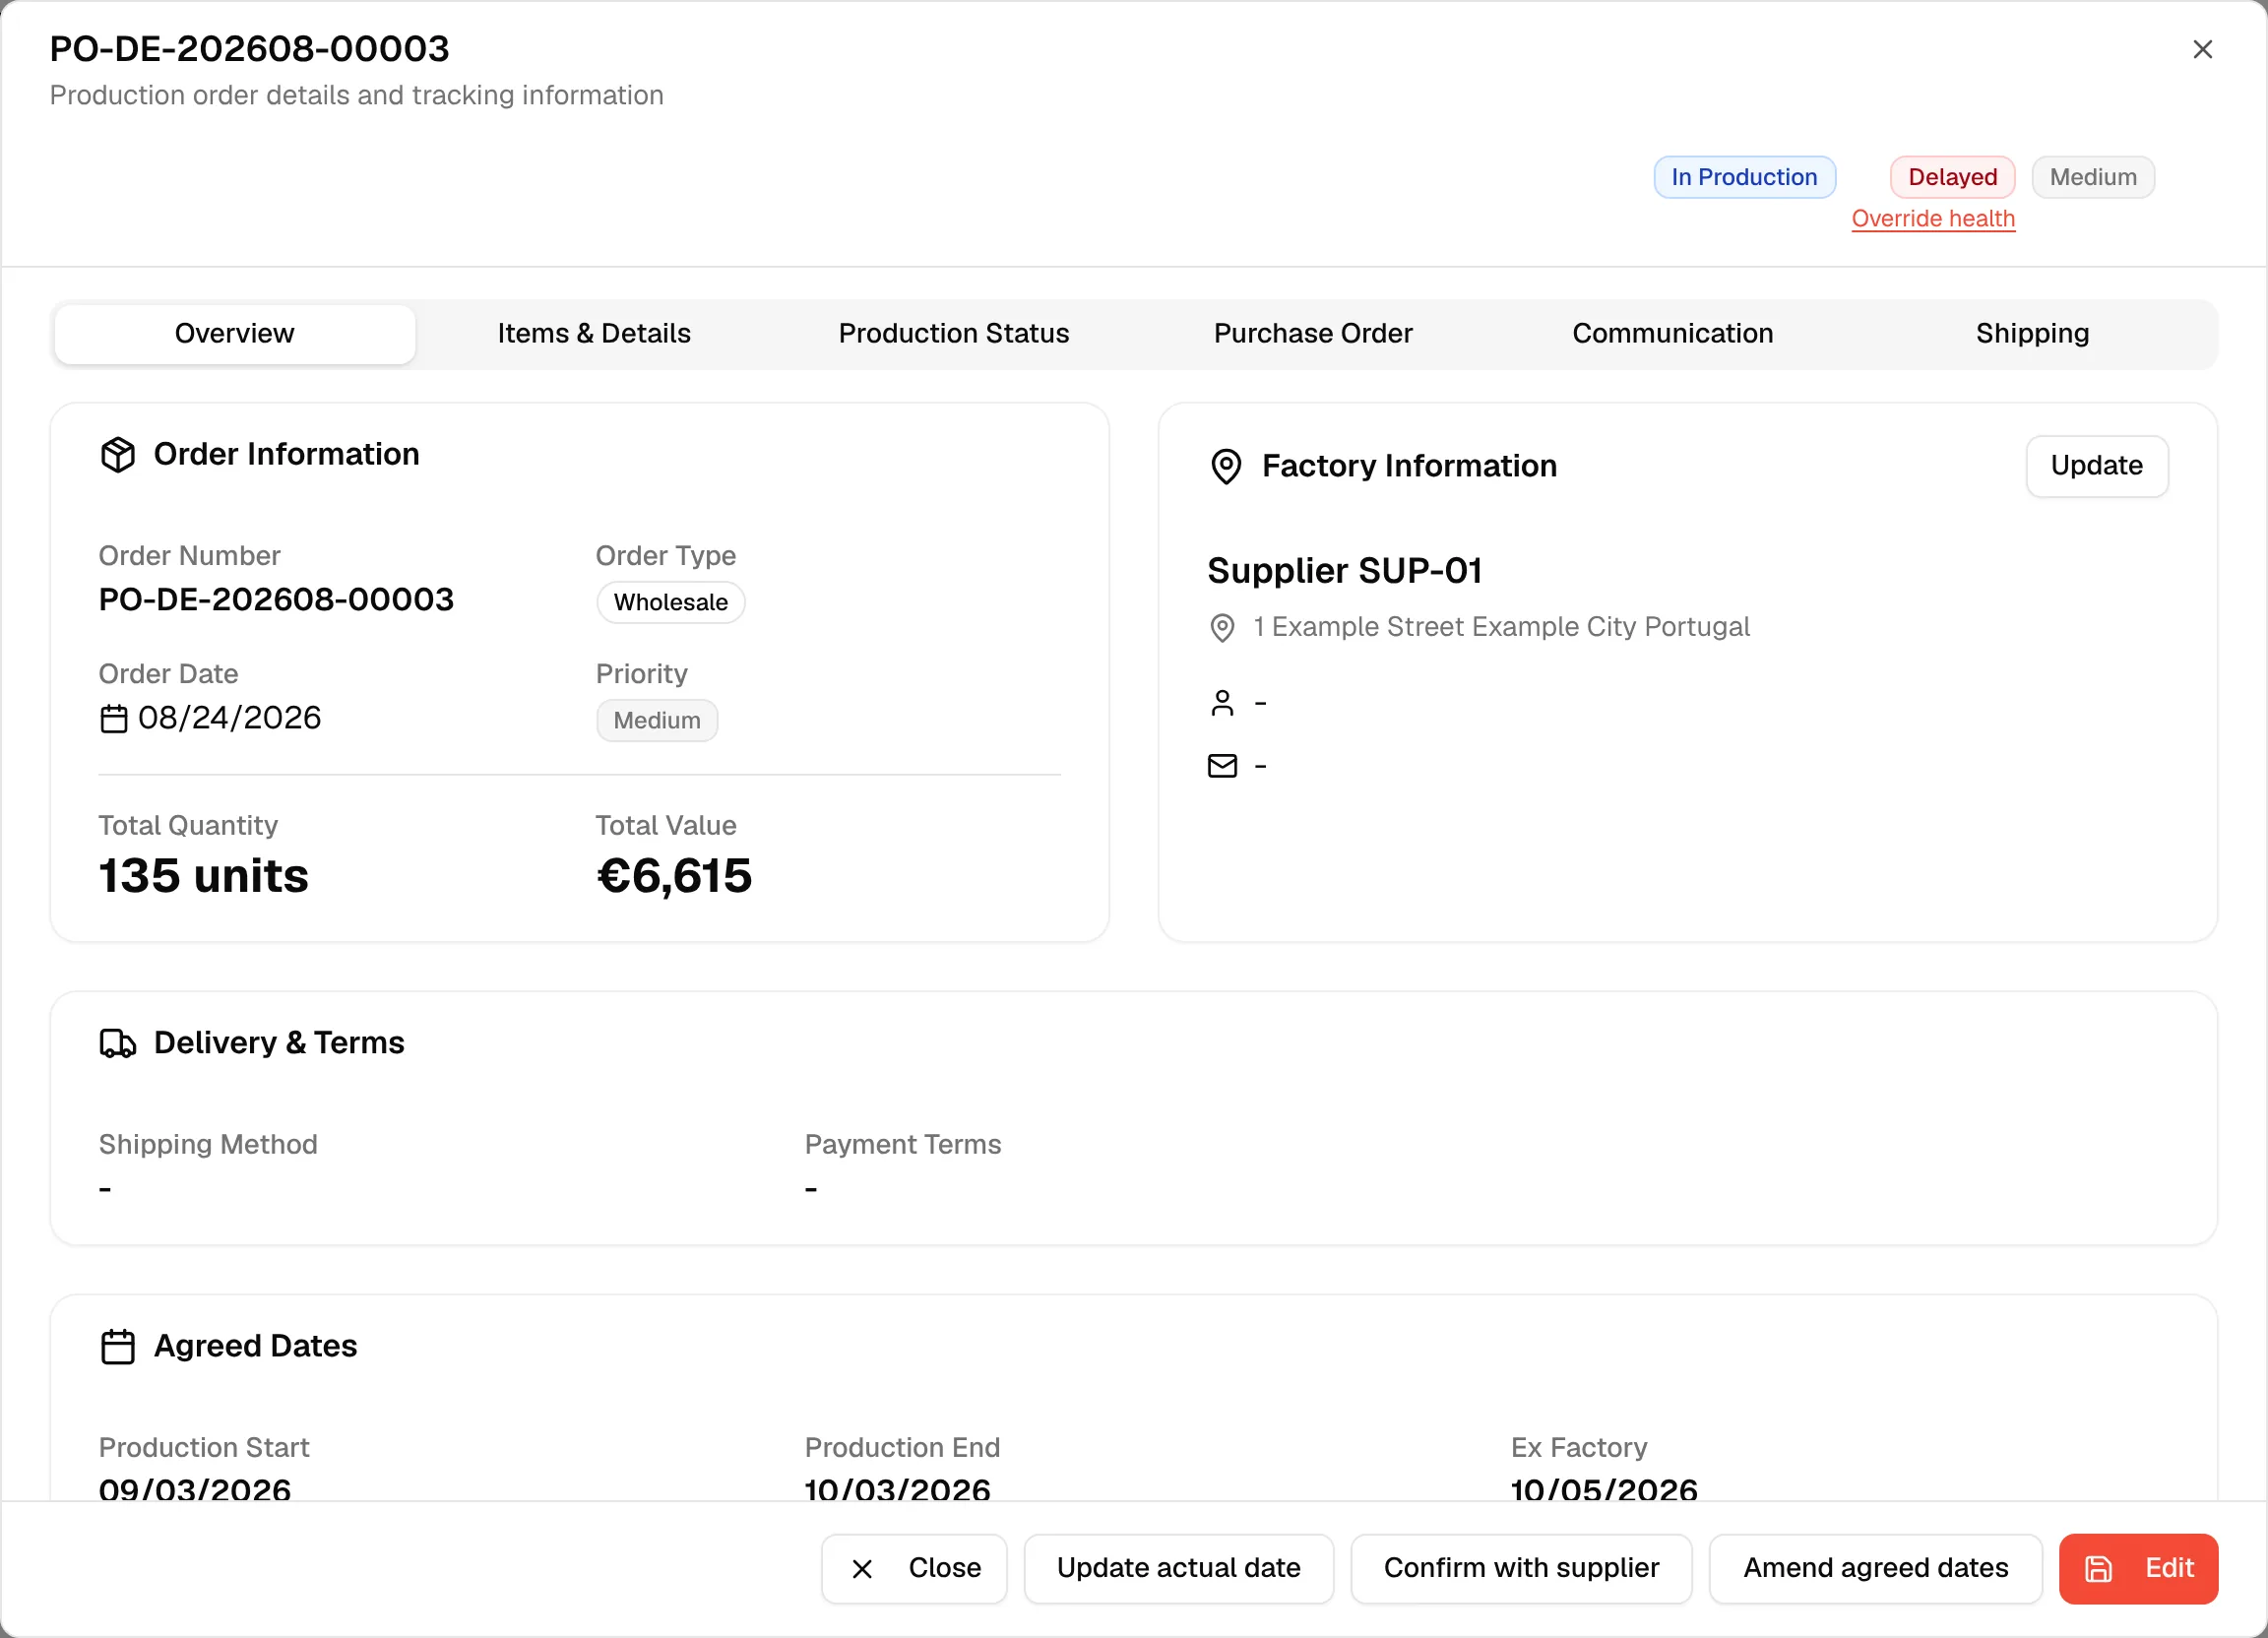The width and height of the screenshot is (2268, 1638).
Task: Open the Production Status tab
Action: (954, 334)
